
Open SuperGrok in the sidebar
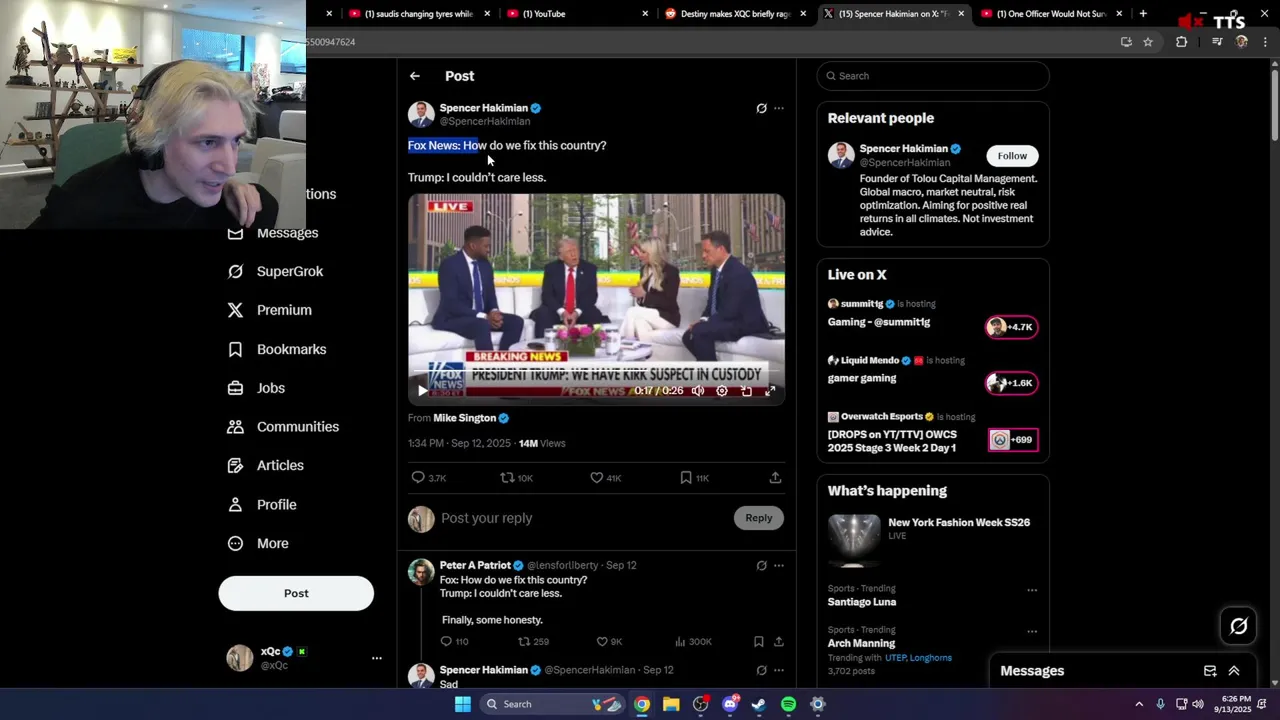pos(275,272)
